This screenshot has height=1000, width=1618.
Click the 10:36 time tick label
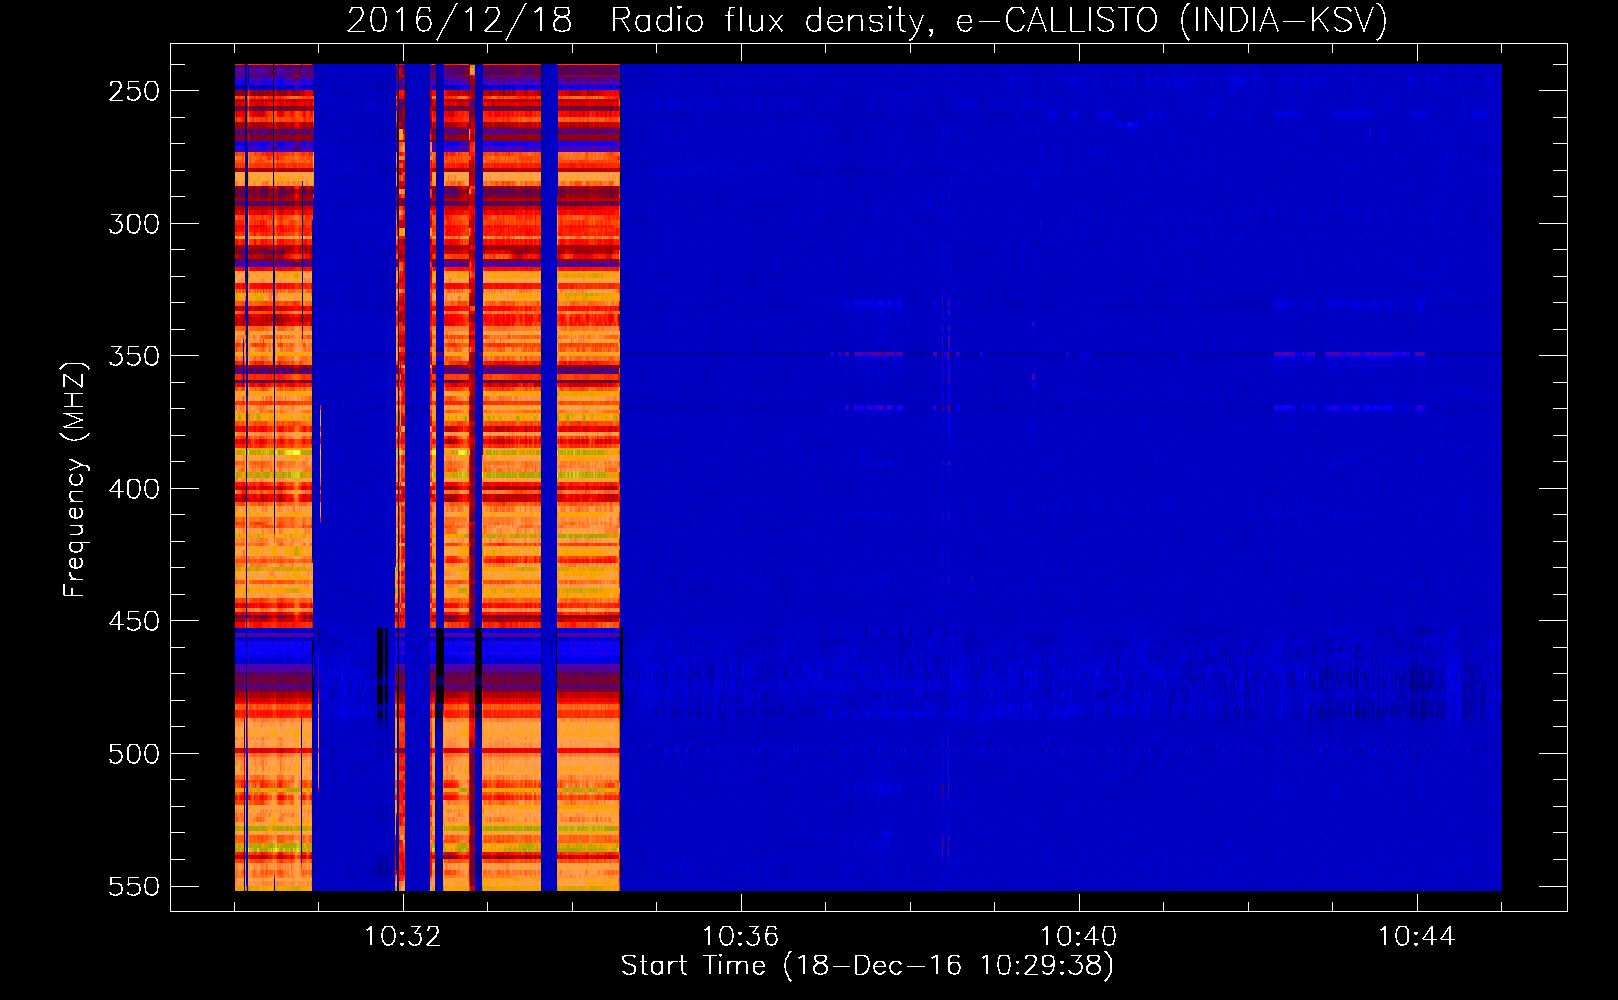(x=741, y=937)
